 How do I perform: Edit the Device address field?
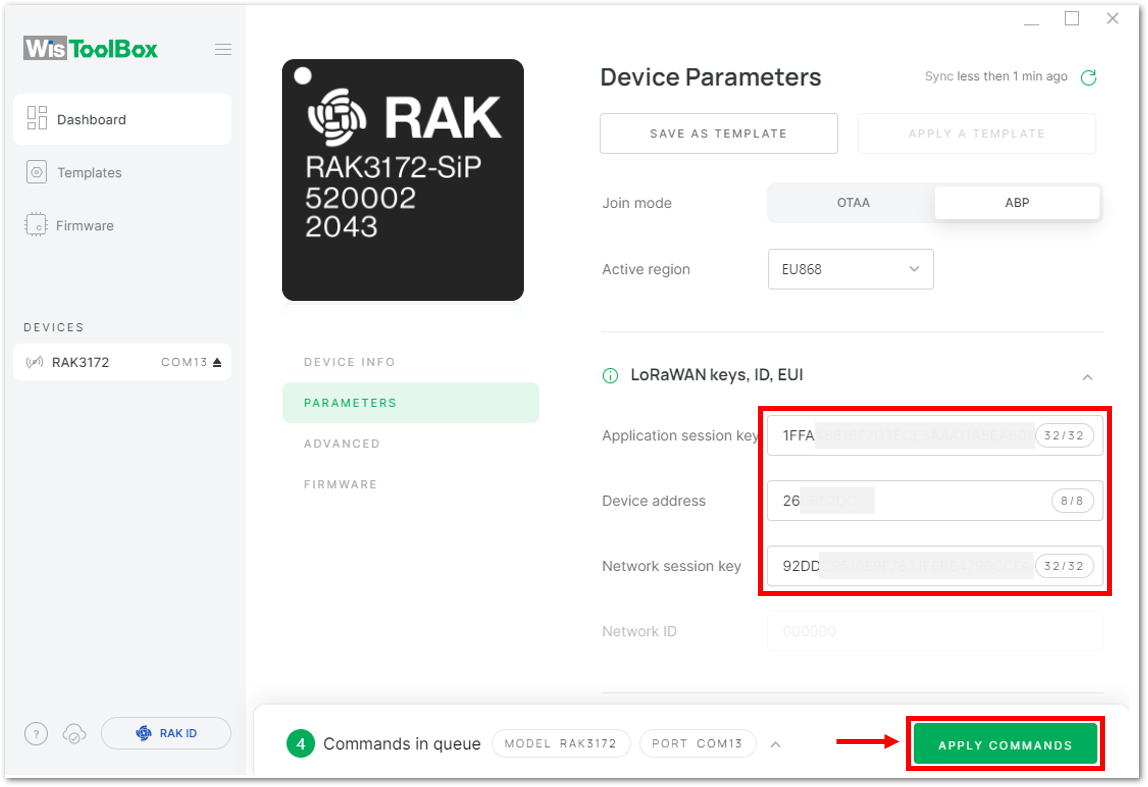click(x=935, y=501)
